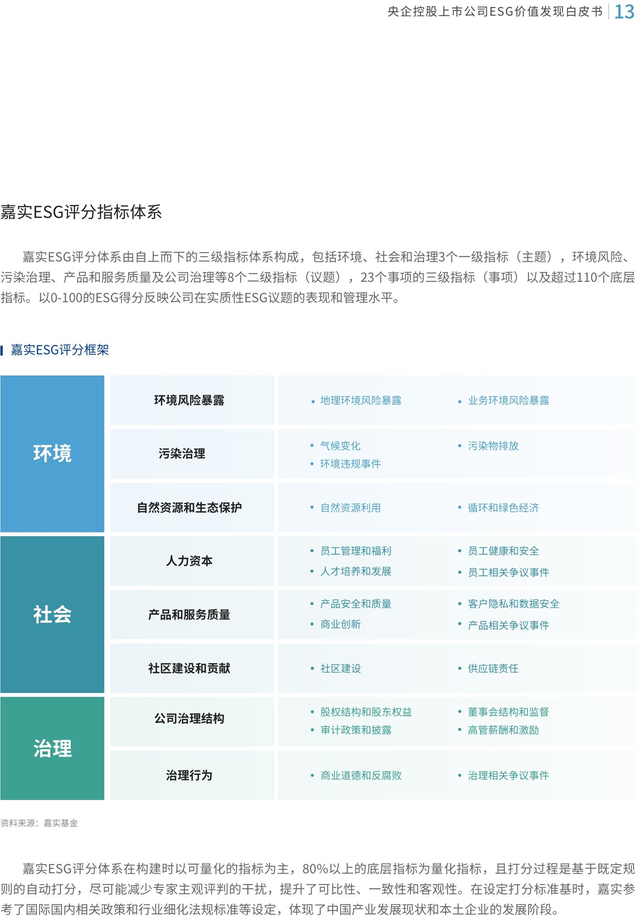Viewport: 640px width, 916px height.
Task: Select the item 业务环境风险暴露
Action: 508,401
